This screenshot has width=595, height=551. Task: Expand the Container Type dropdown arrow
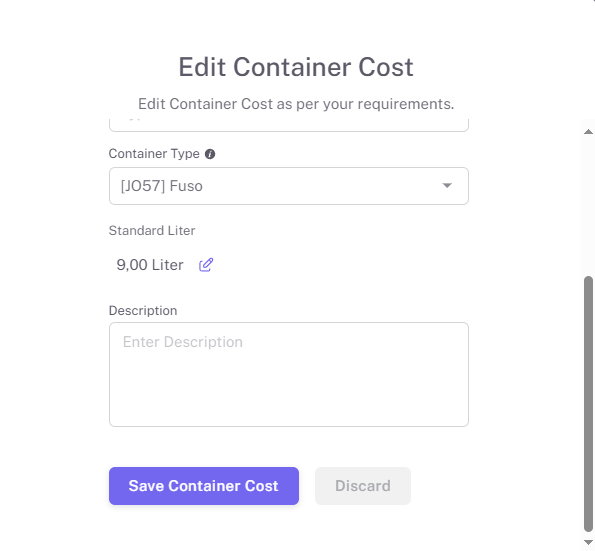[447, 186]
